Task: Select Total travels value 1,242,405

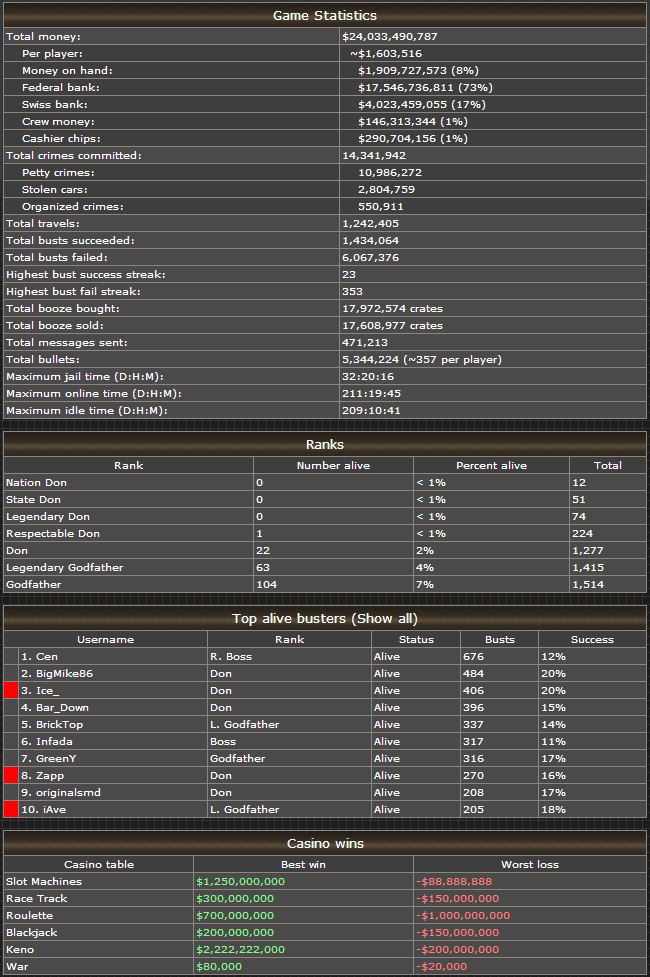Action: pos(370,224)
